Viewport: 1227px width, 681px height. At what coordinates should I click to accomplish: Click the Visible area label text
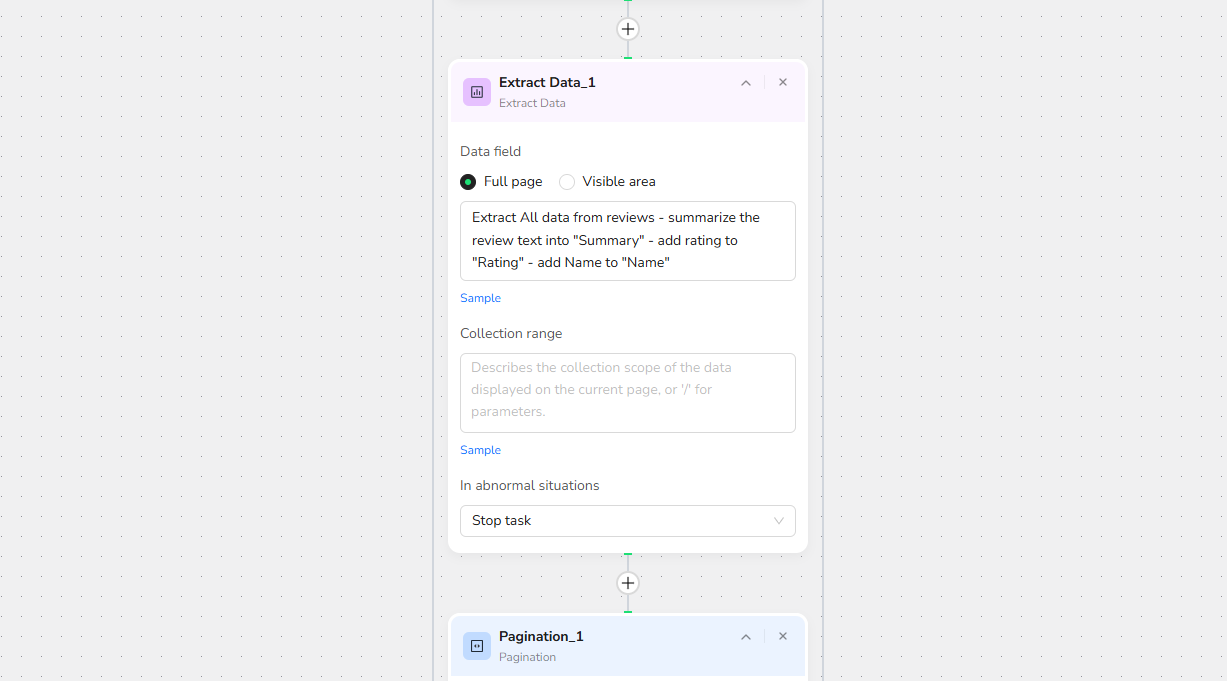(619, 182)
